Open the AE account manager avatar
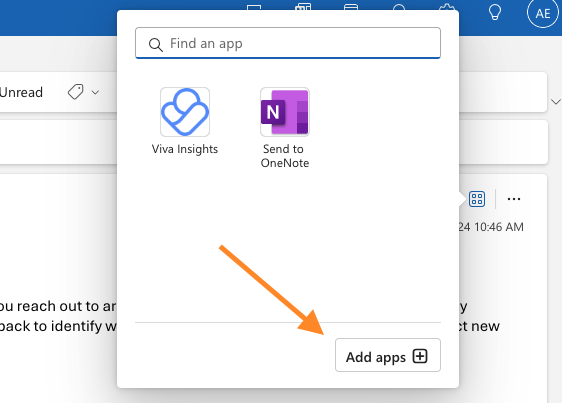Screen dimensions: 562x403 coord(543,13)
